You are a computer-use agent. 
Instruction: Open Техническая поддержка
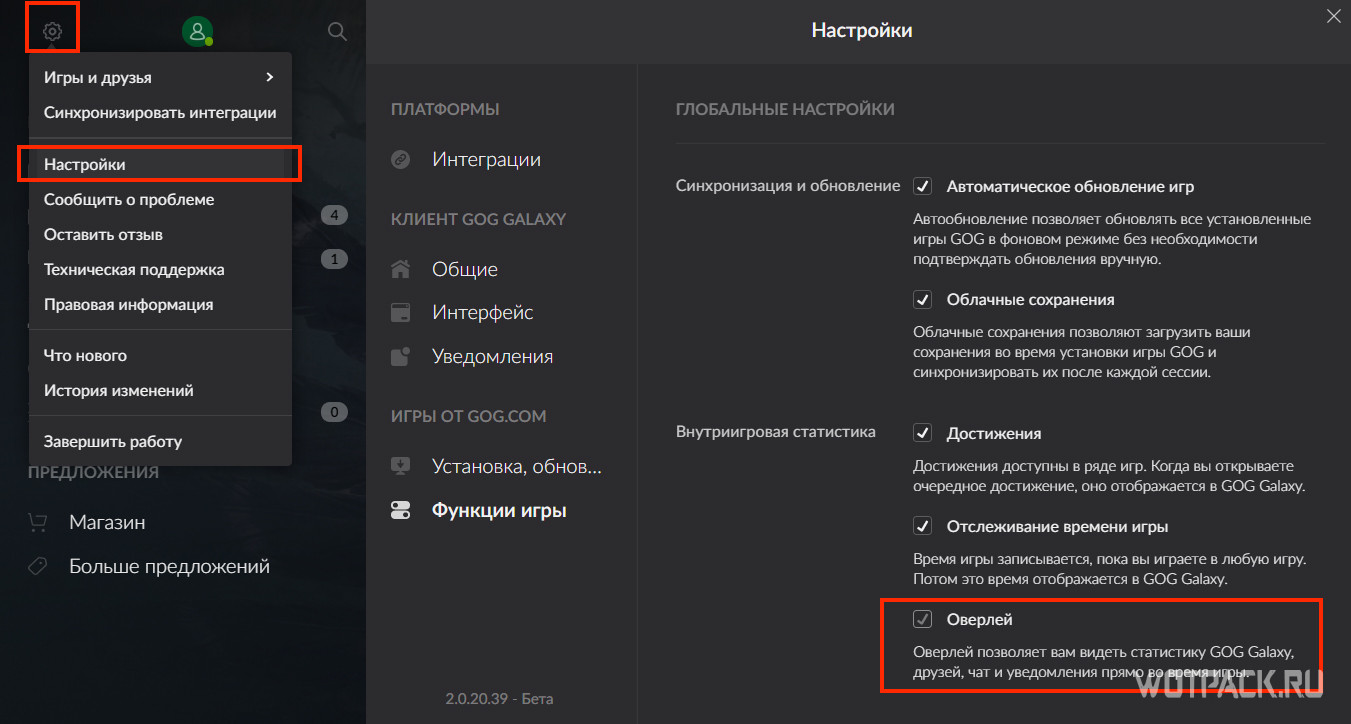(x=160, y=269)
